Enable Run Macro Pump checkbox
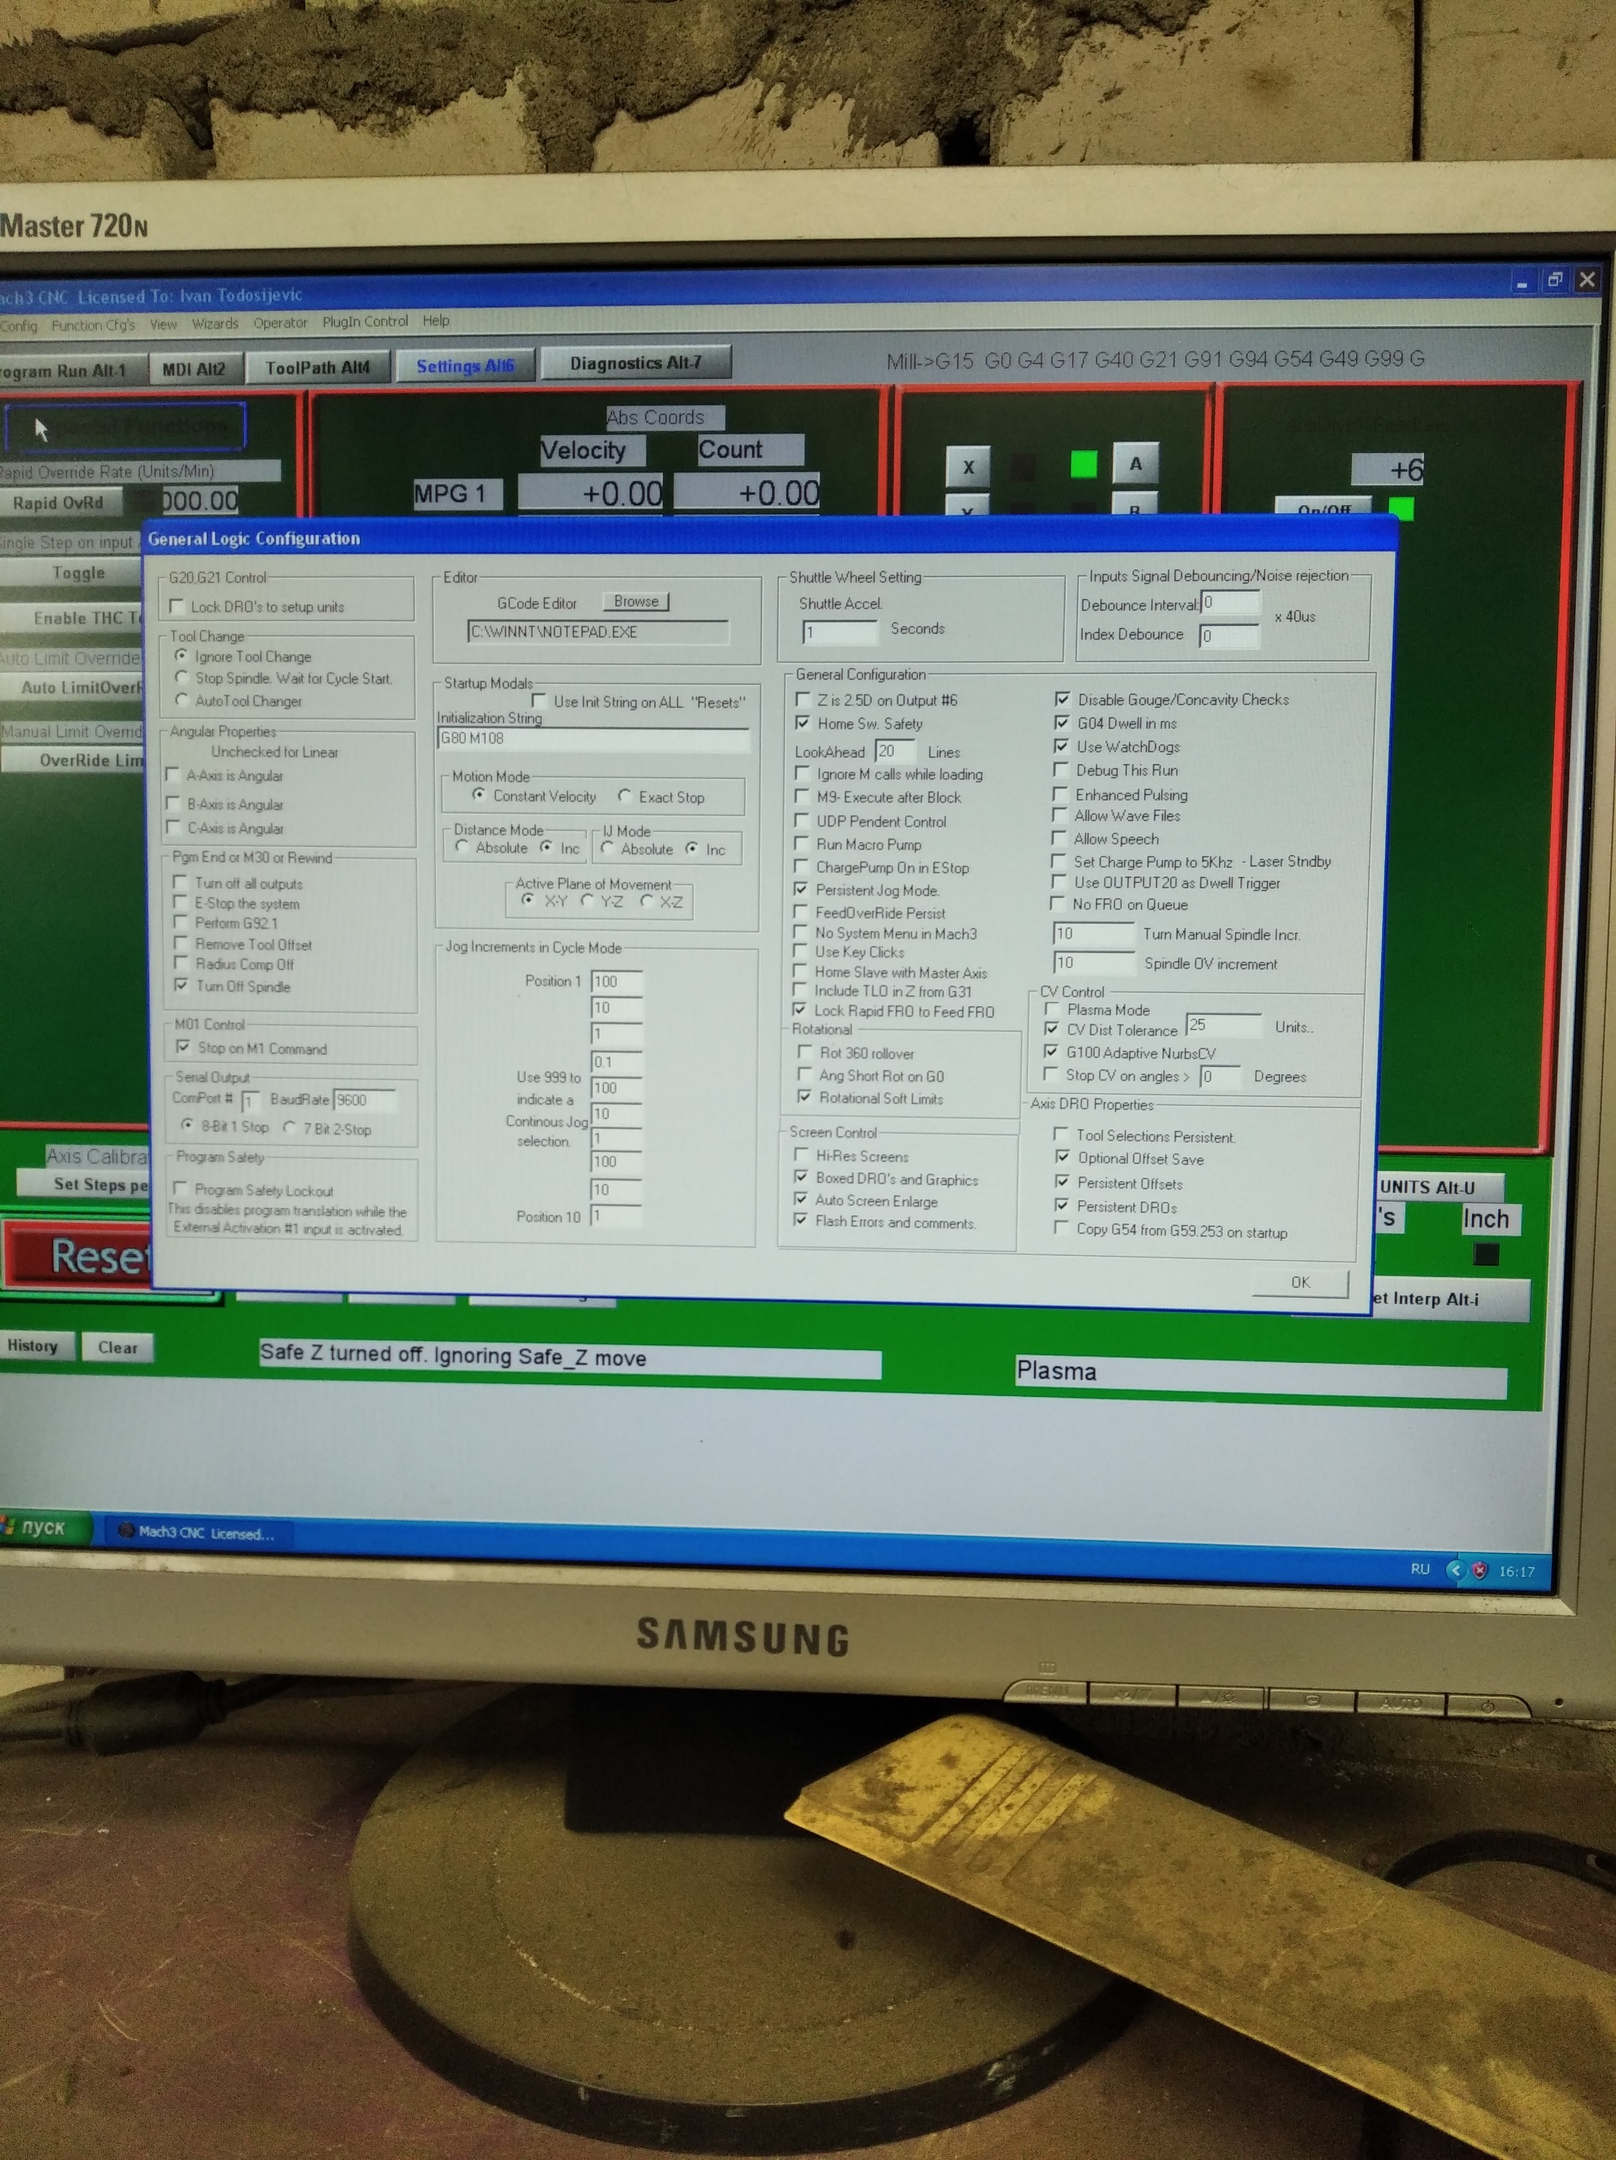Screen dimensions: 1616x2160 click(x=801, y=844)
